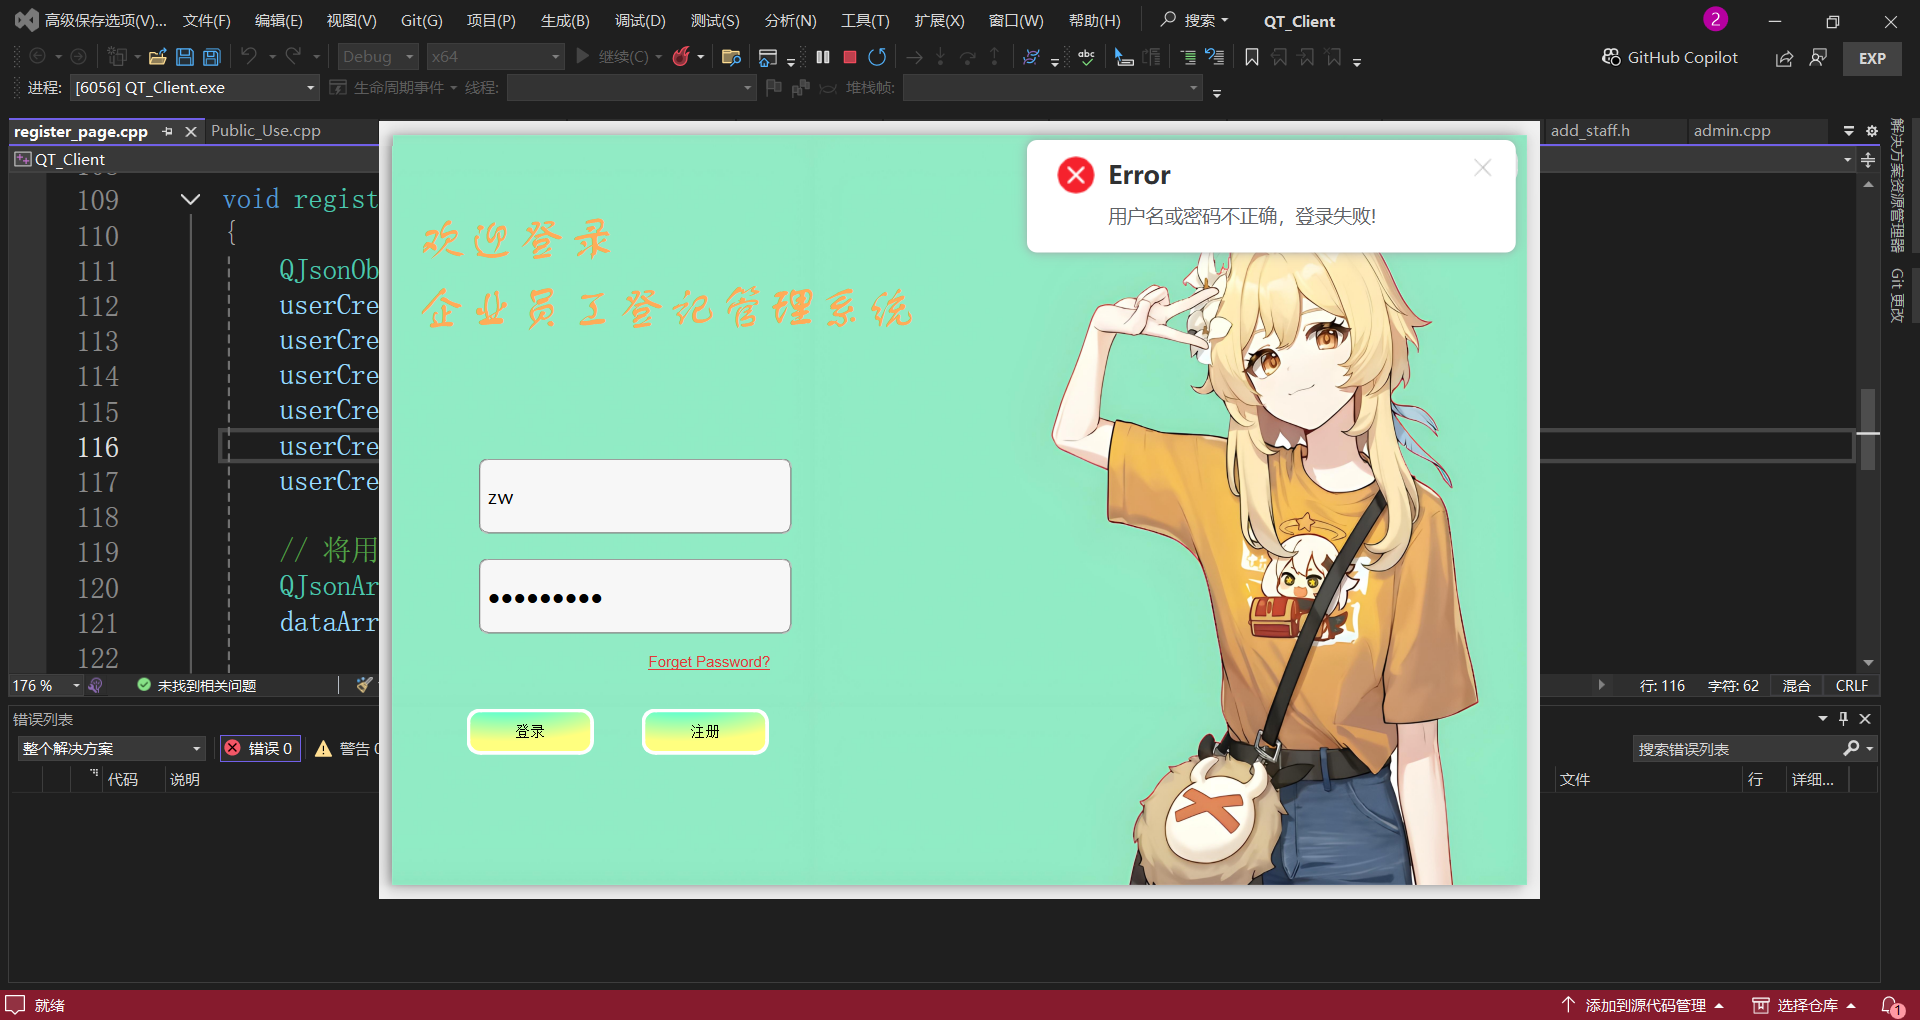Pin the register_page.cpp tab
1920x1020 pixels.
(x=168, y=131)
